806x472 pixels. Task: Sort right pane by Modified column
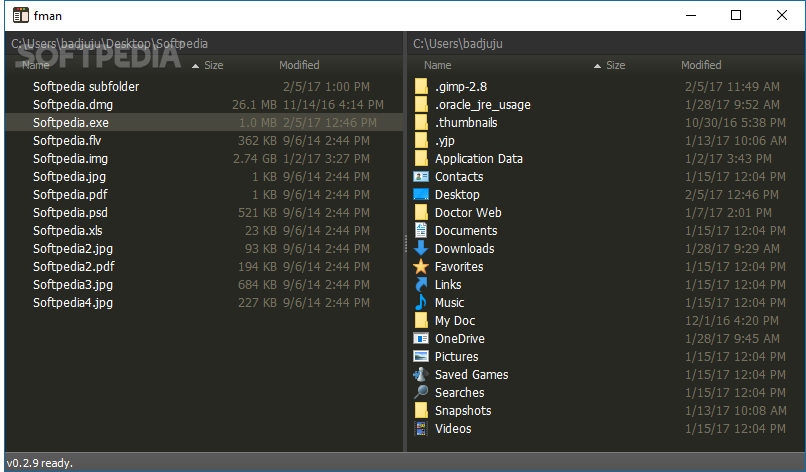[701, 65]
